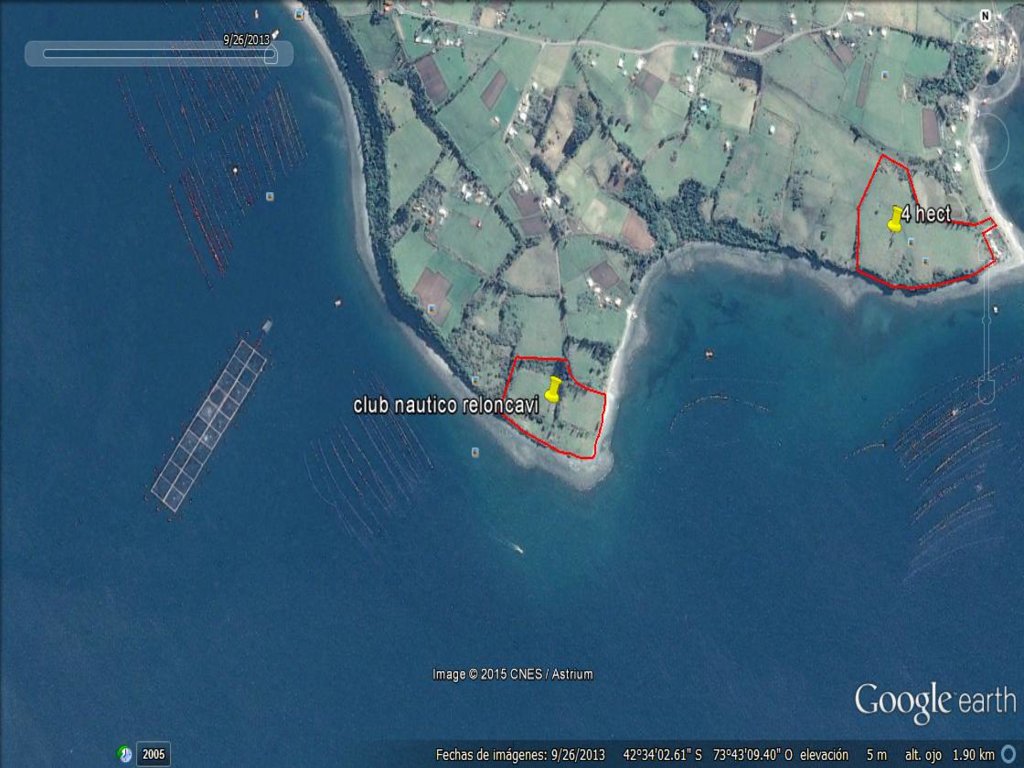The width and height of the screenshot is (1024, 768).
Task: Click the 'Image © 2015 CNES / Astrium' attribution
Action: point(512,674)
